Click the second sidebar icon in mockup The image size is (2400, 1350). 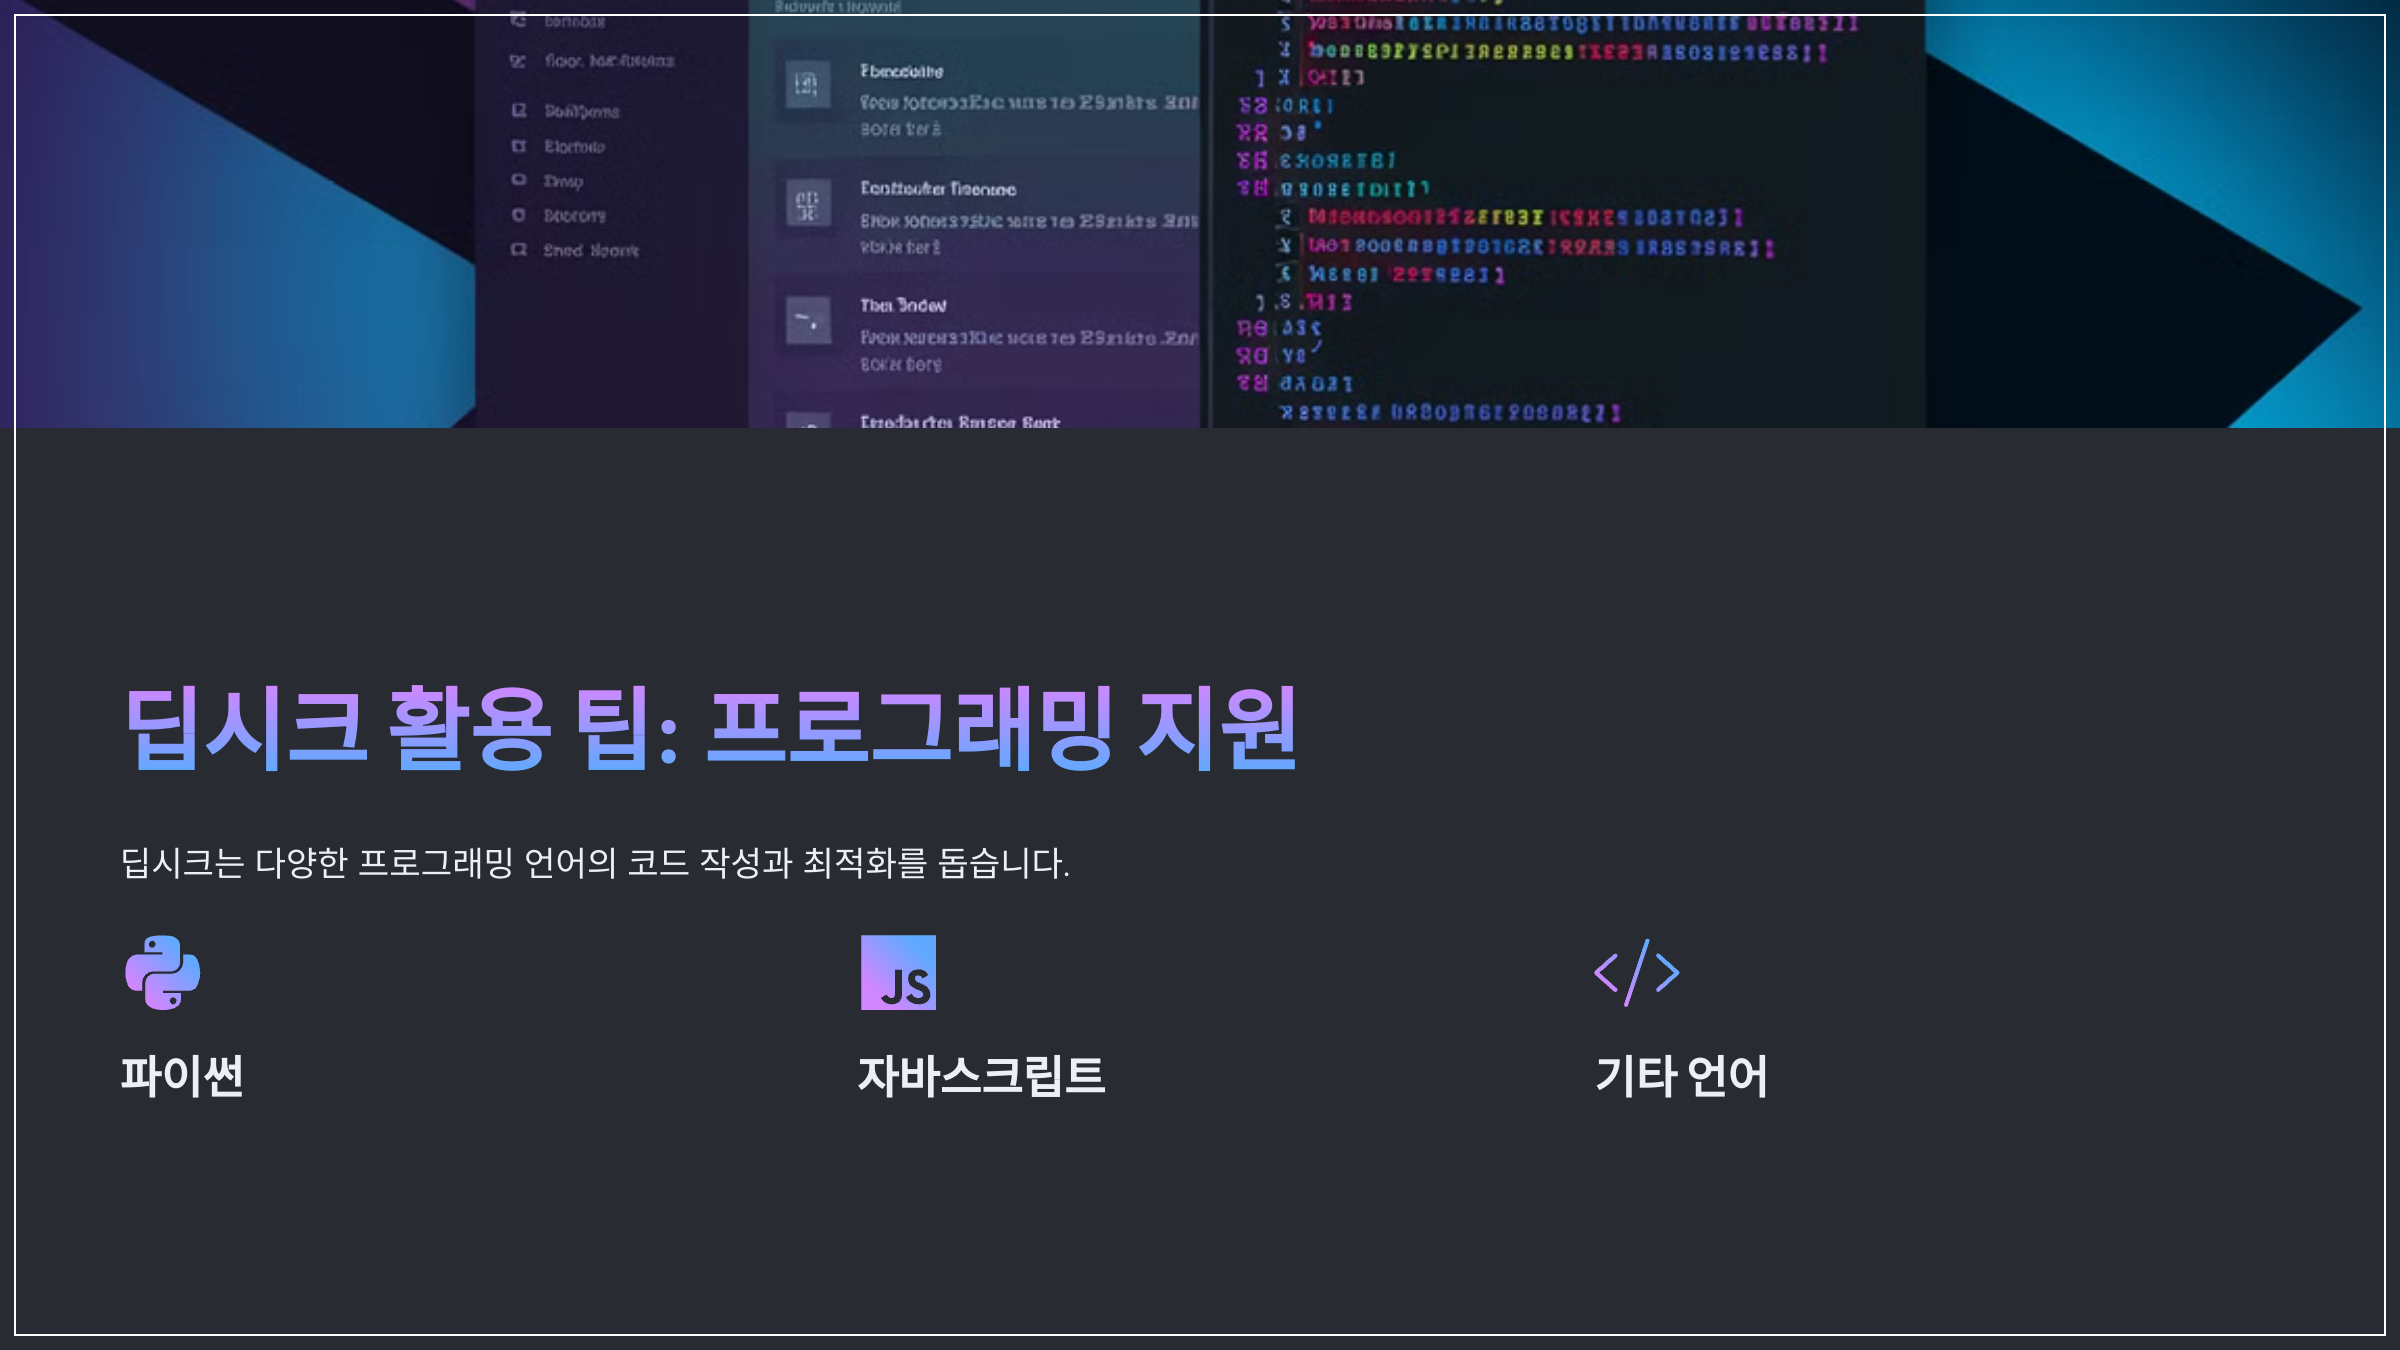517,61
